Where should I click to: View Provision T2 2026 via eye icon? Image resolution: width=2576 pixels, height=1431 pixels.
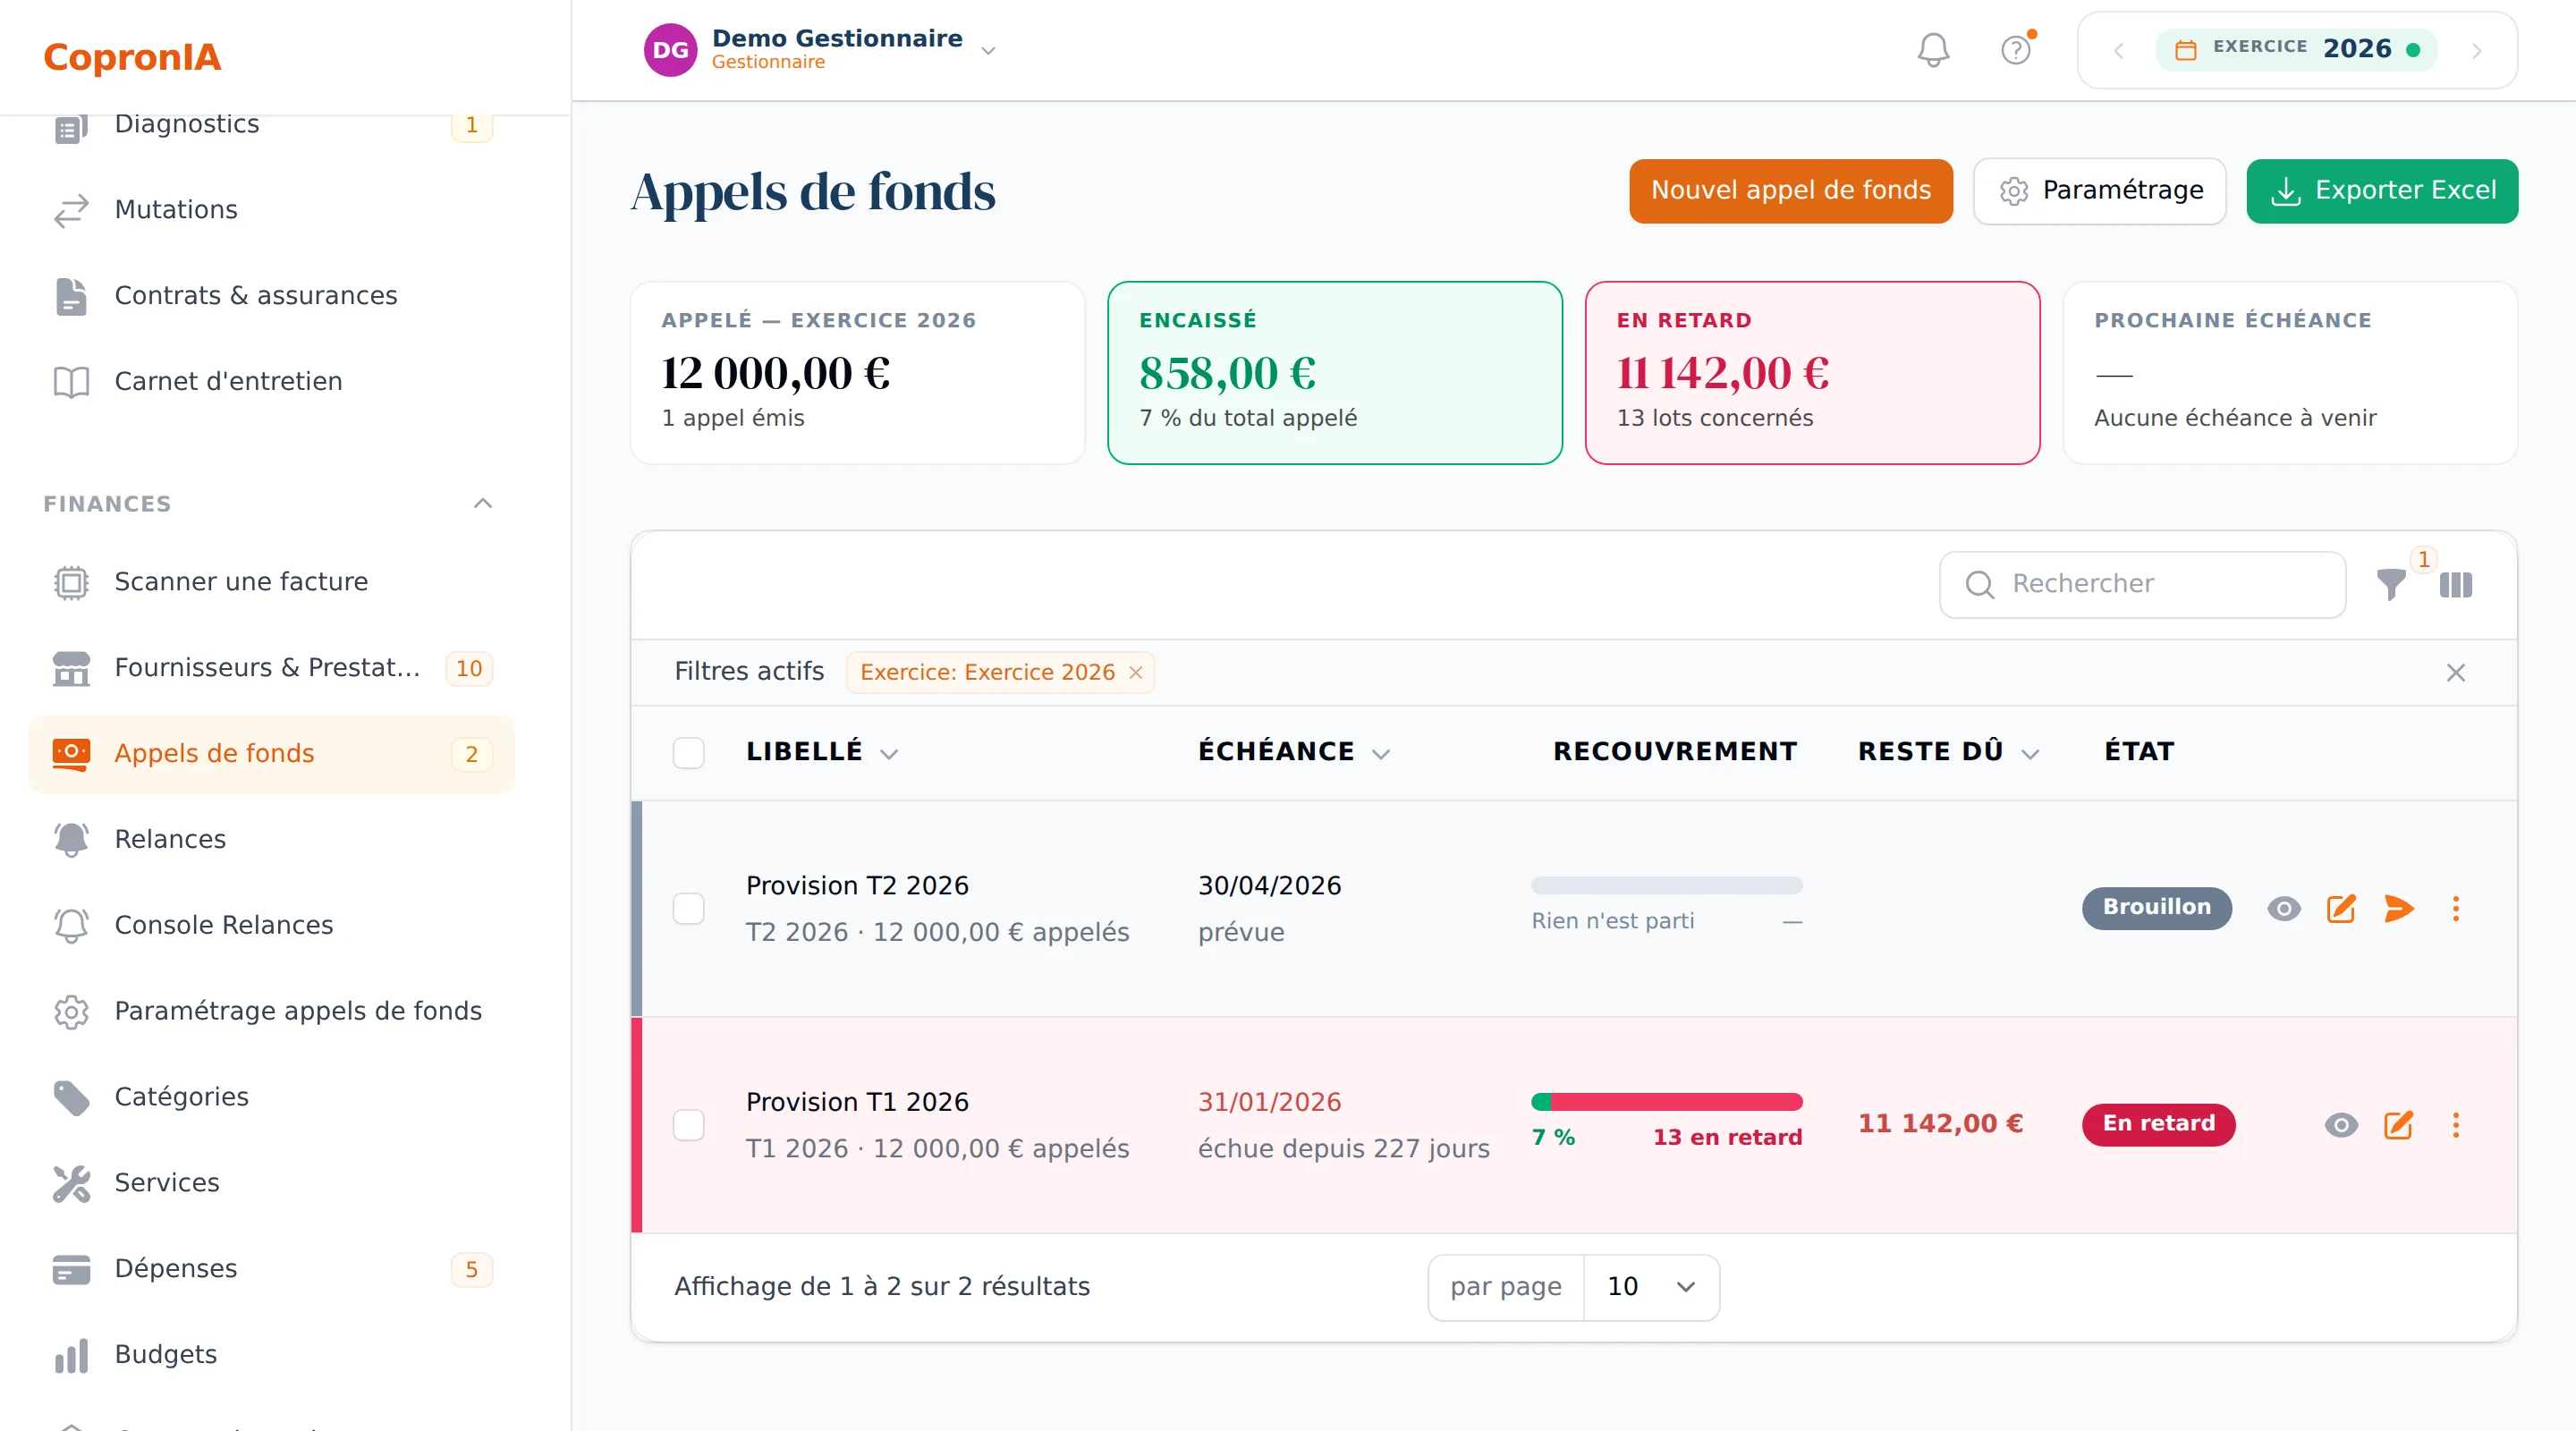[x=2284, y=908]
